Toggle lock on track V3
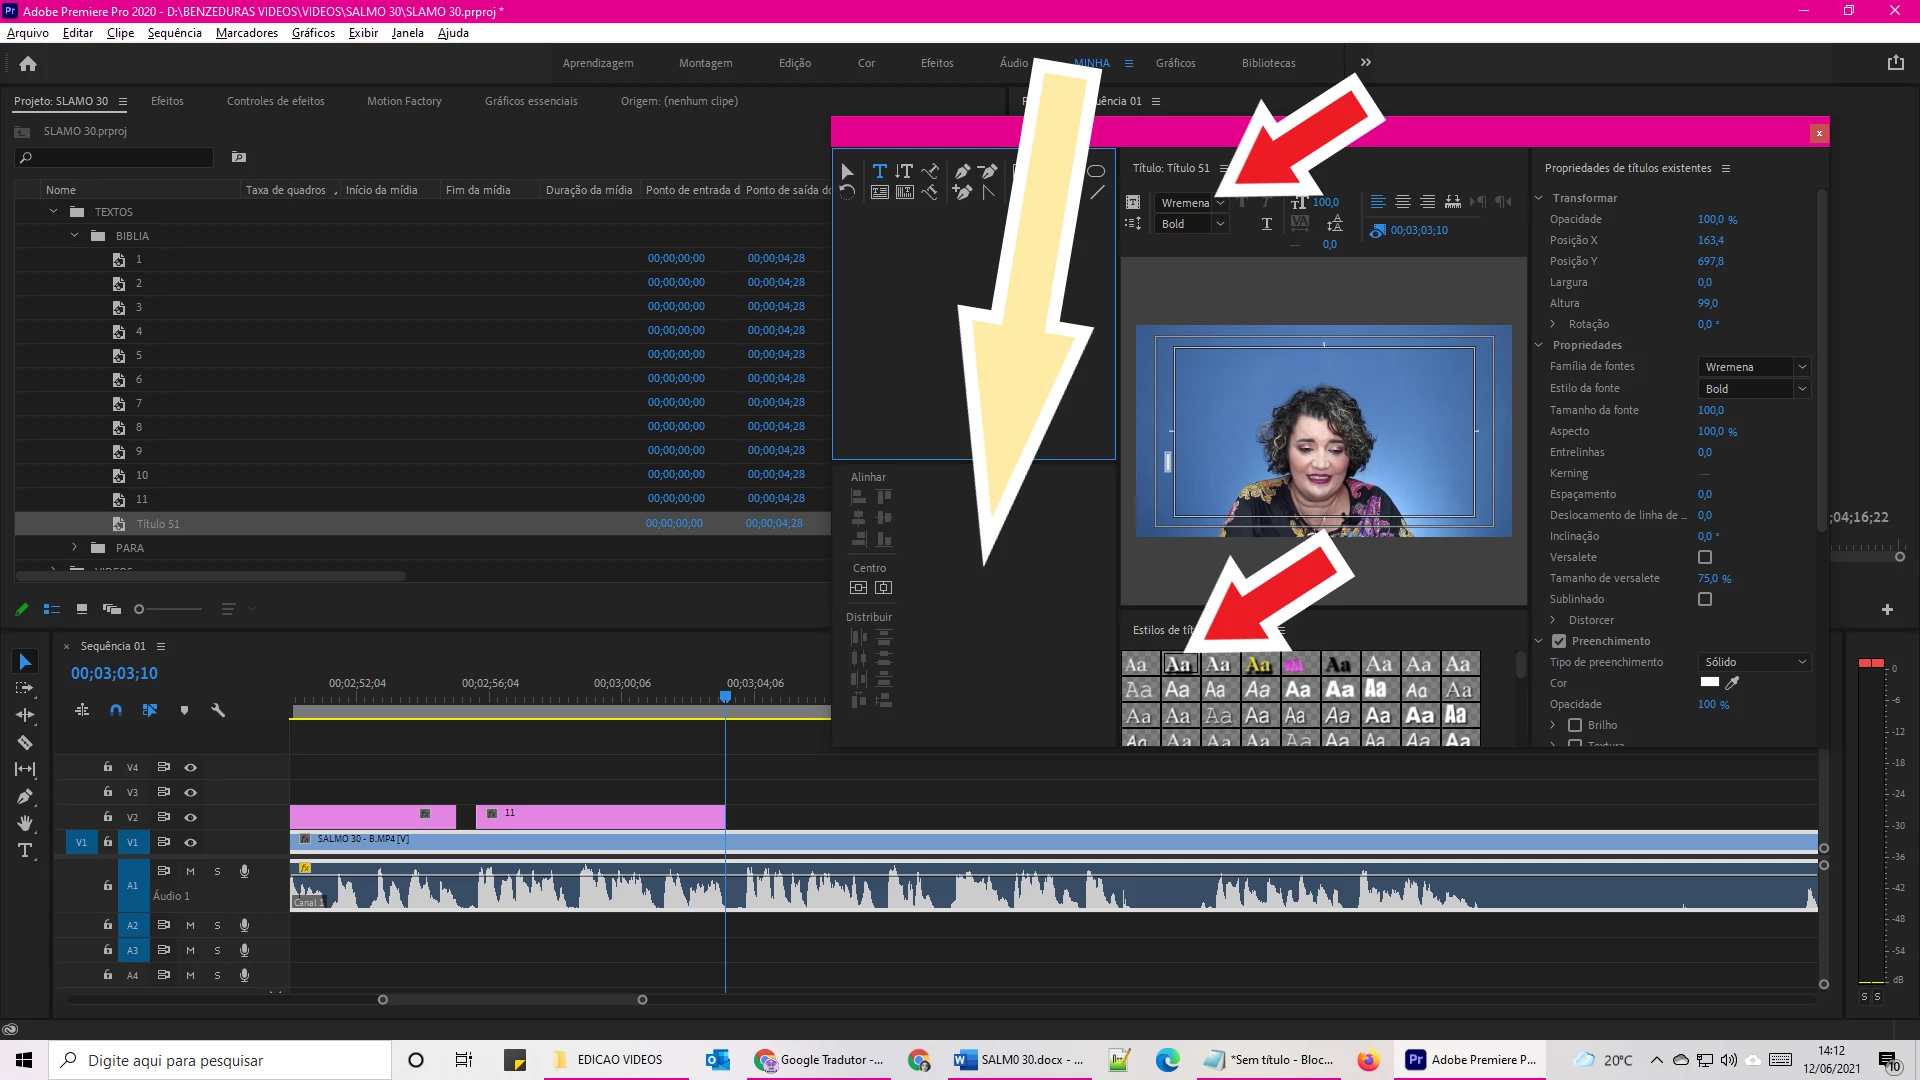The image size is (1920, 1080). (107, 791)
